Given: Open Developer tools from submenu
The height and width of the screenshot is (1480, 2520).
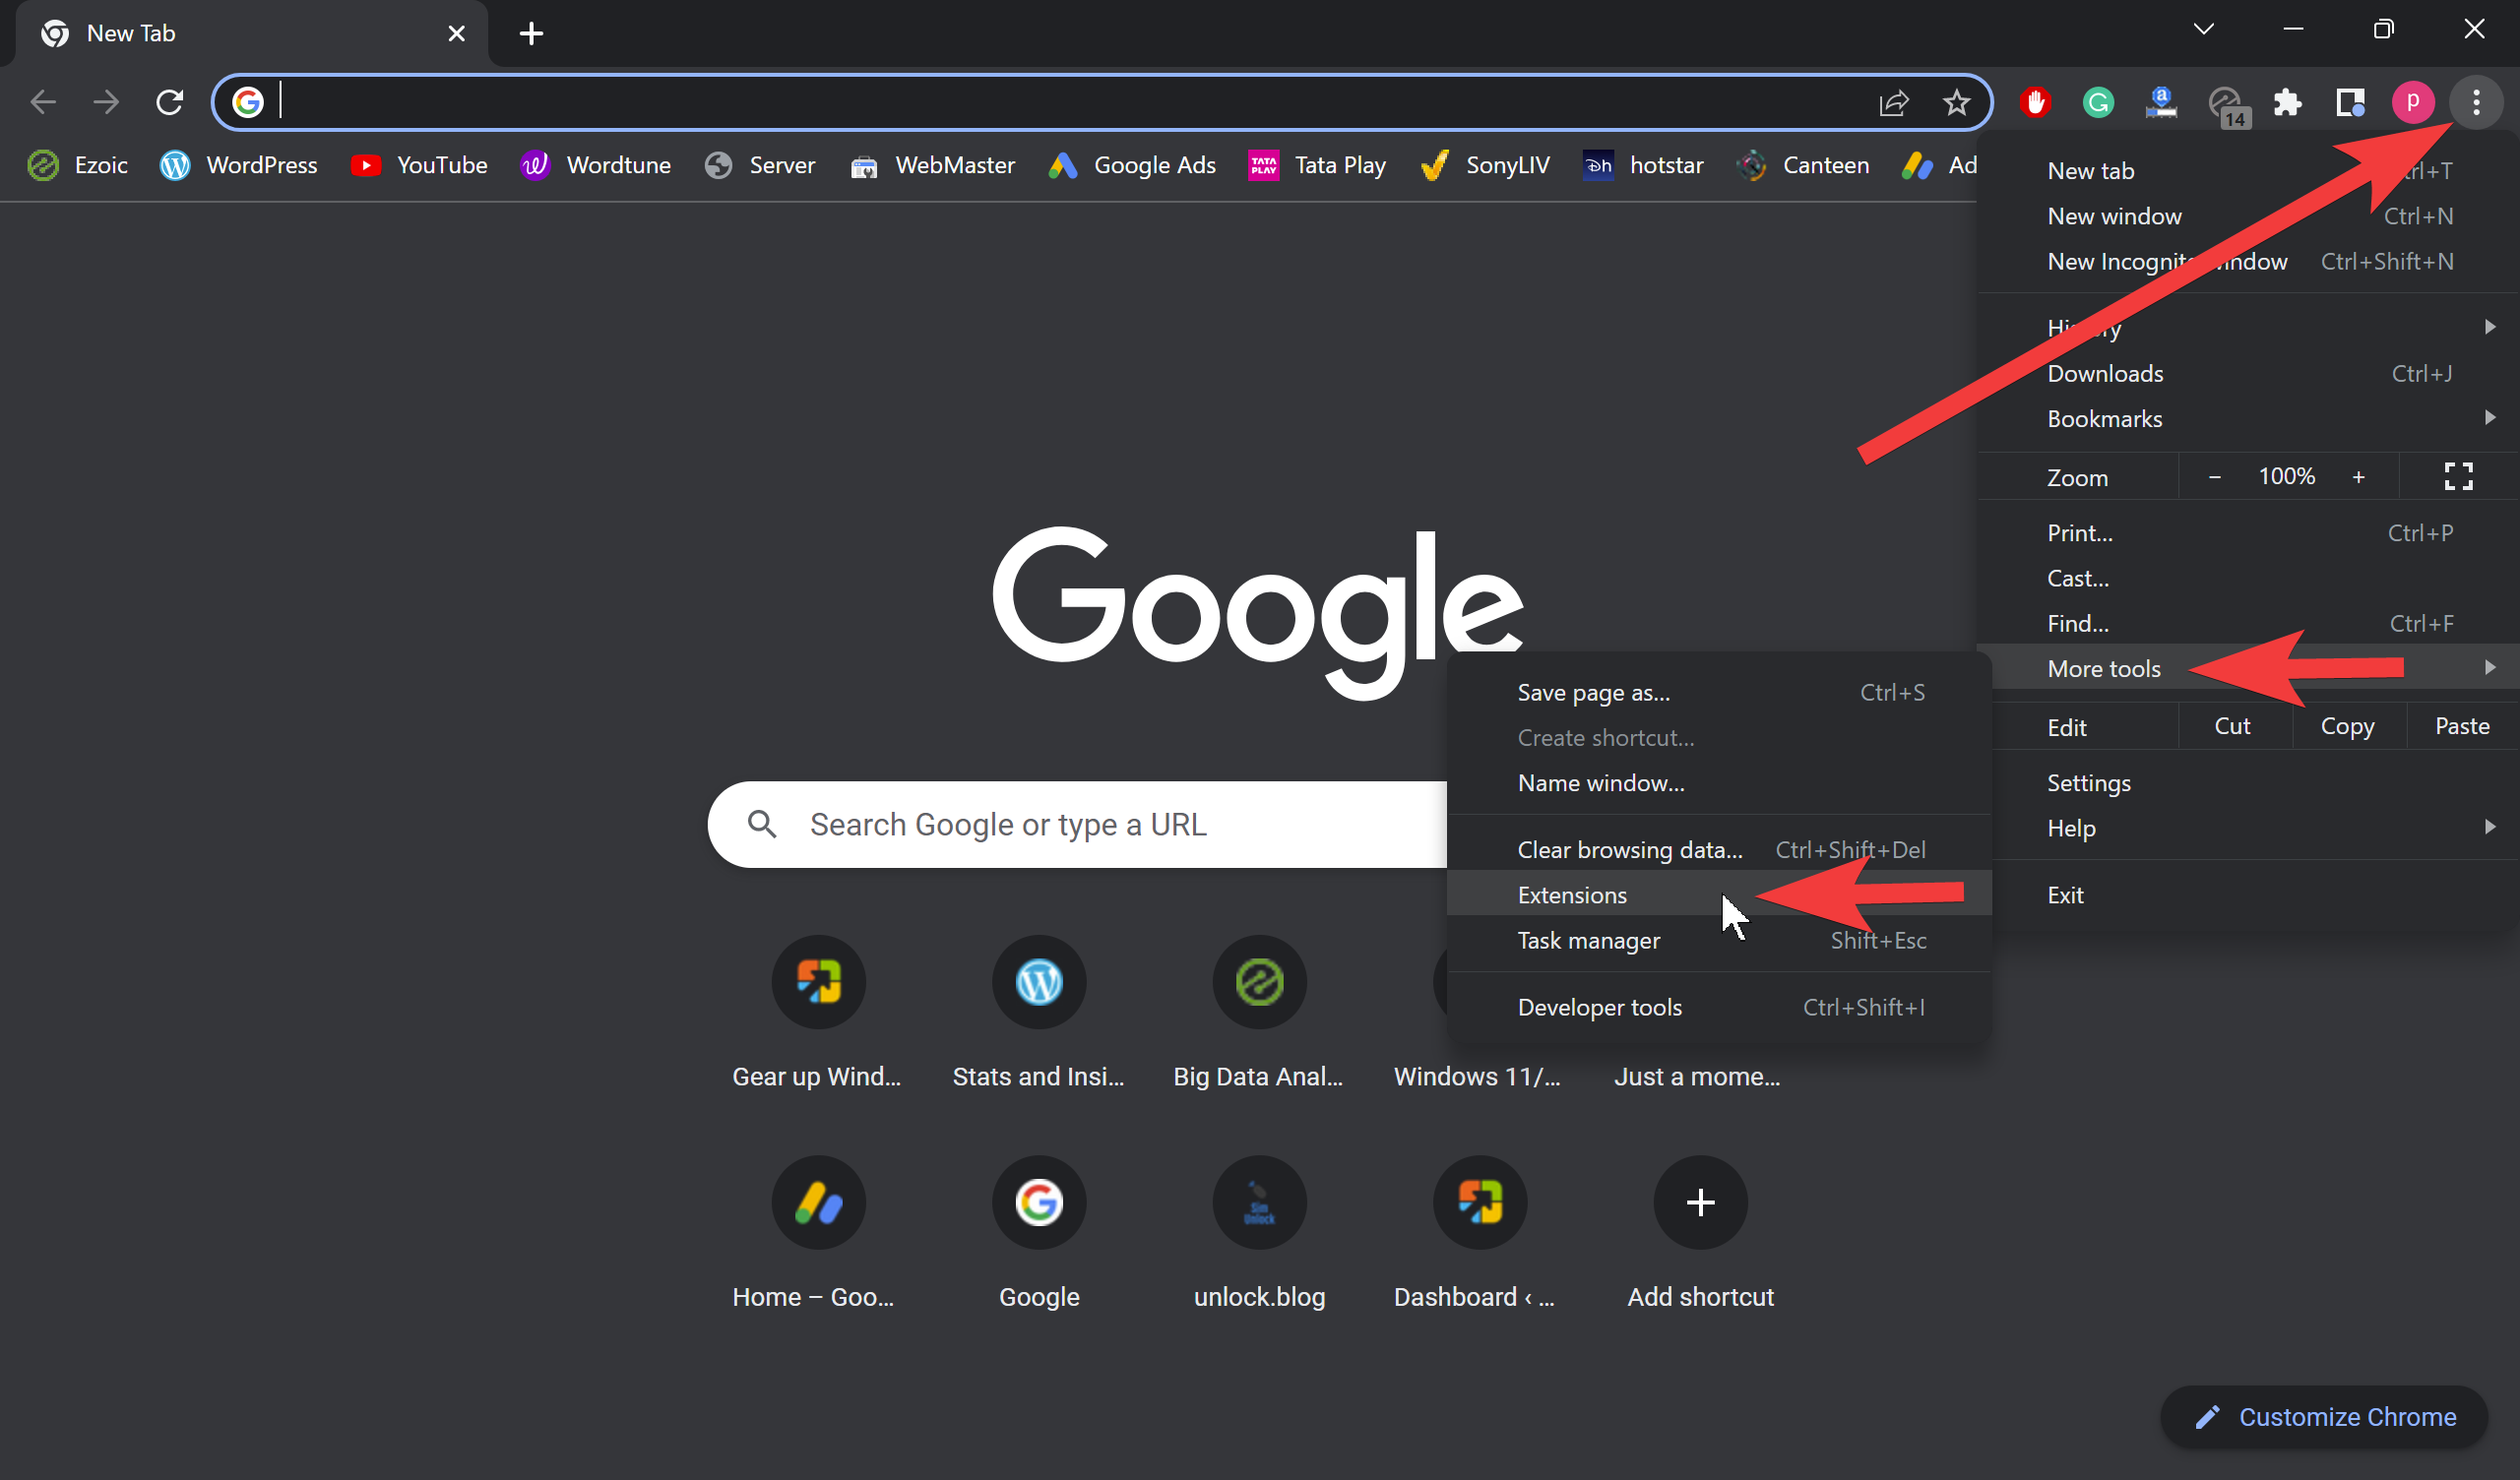Looking at the screenshot, I should (x=1719, y=1007).
